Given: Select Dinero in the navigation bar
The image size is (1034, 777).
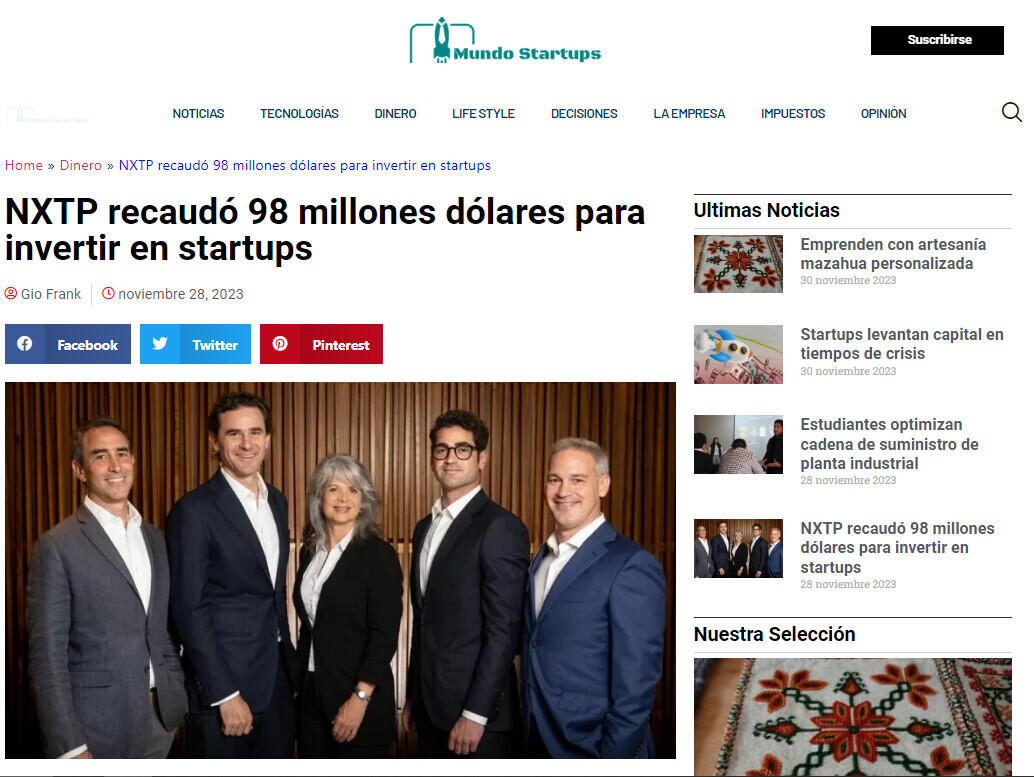Looking at the screenshot, I should 396,113.
